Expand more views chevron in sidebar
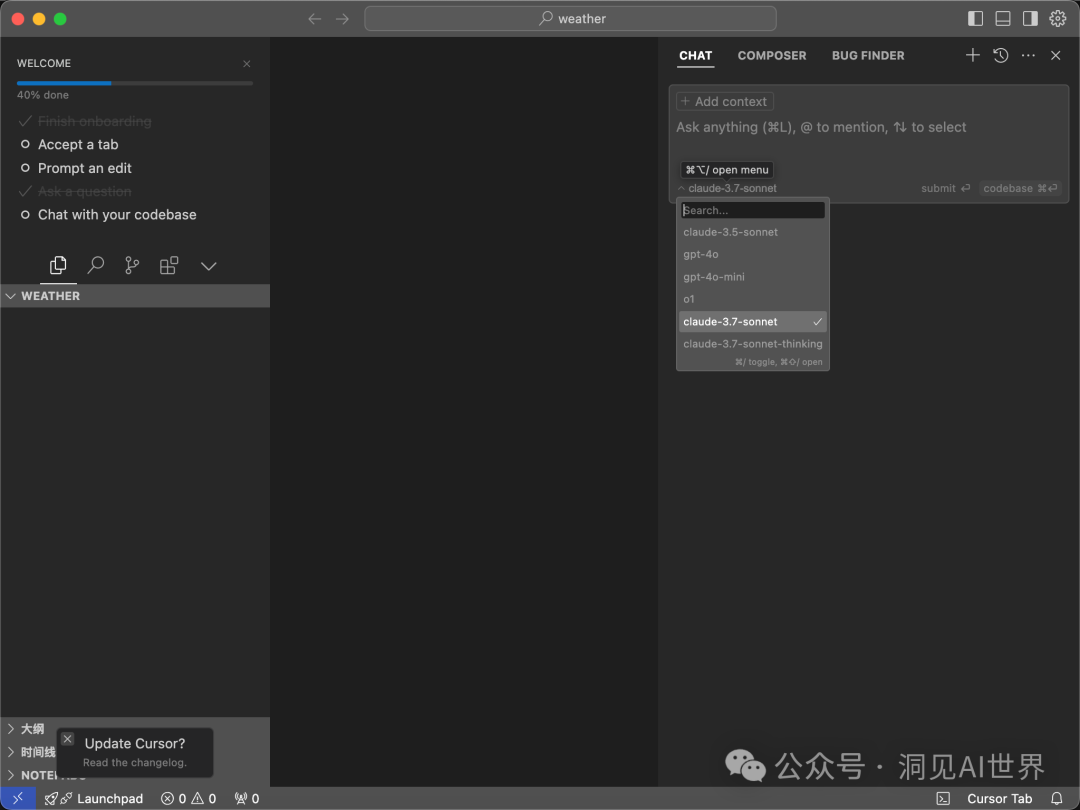This screenshot has width=1080, height=810. click(x=209, y=266)
